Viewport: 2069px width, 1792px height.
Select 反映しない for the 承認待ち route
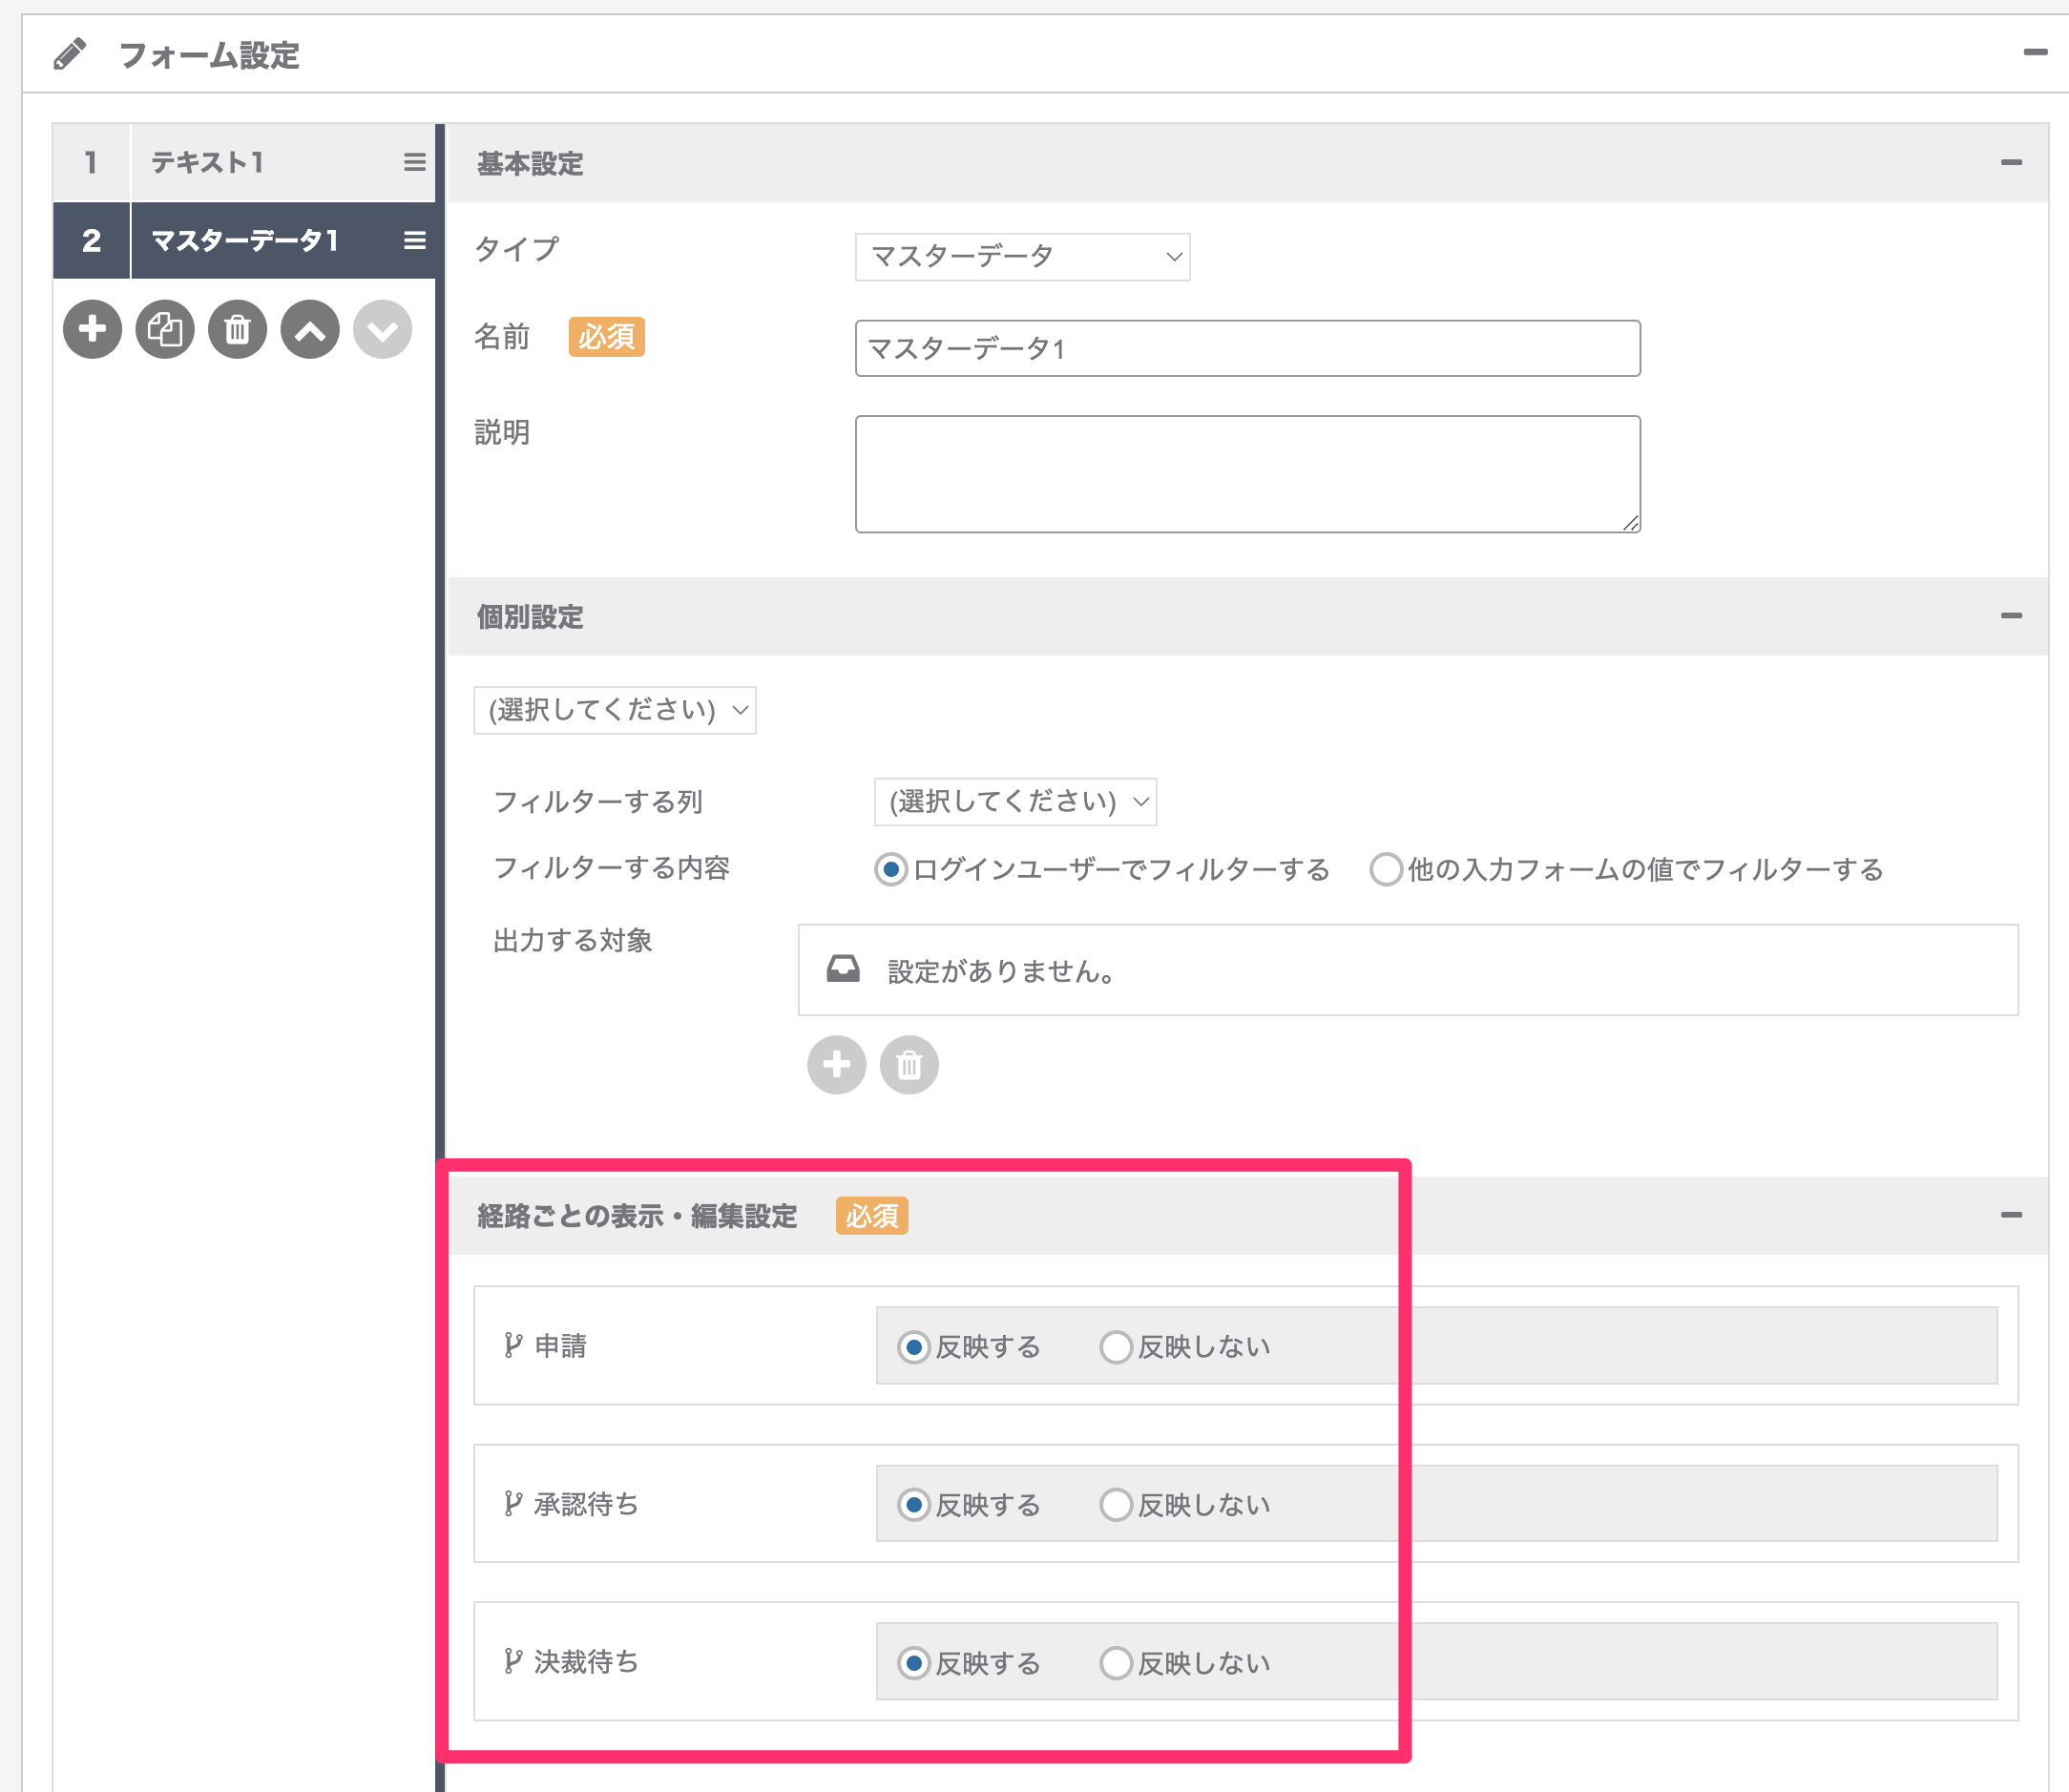[x=1115, y=1505]
